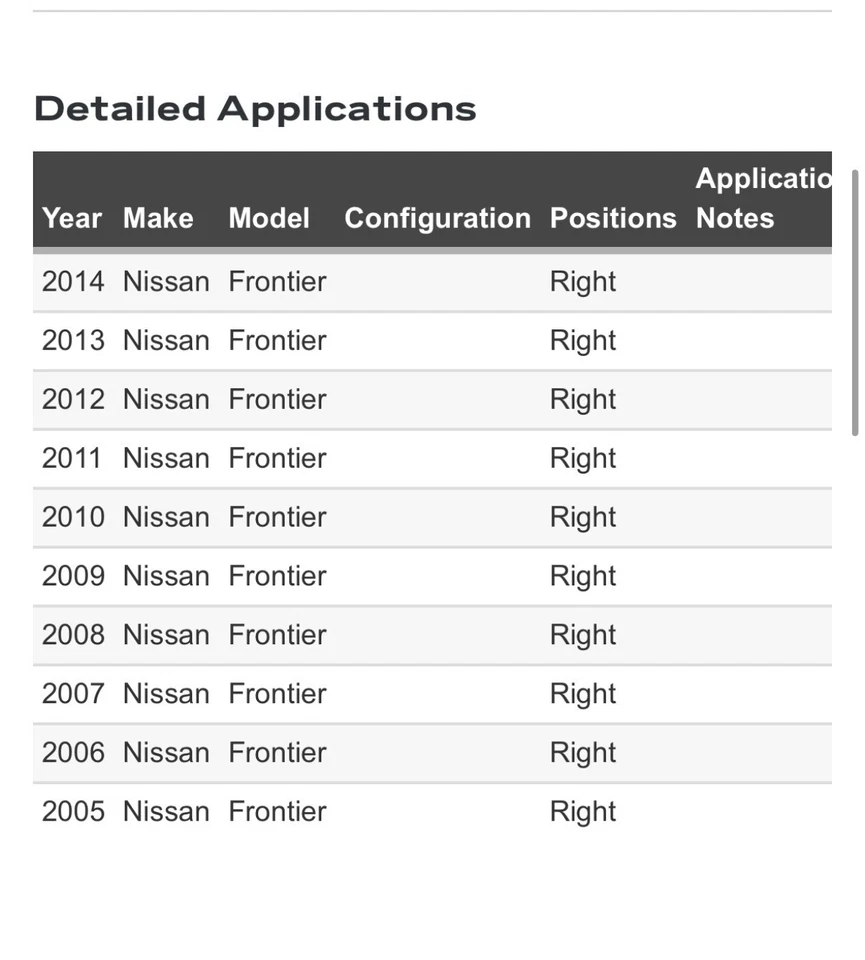
Task: Click the Detailed Applications heading
Action: point(255,109)
